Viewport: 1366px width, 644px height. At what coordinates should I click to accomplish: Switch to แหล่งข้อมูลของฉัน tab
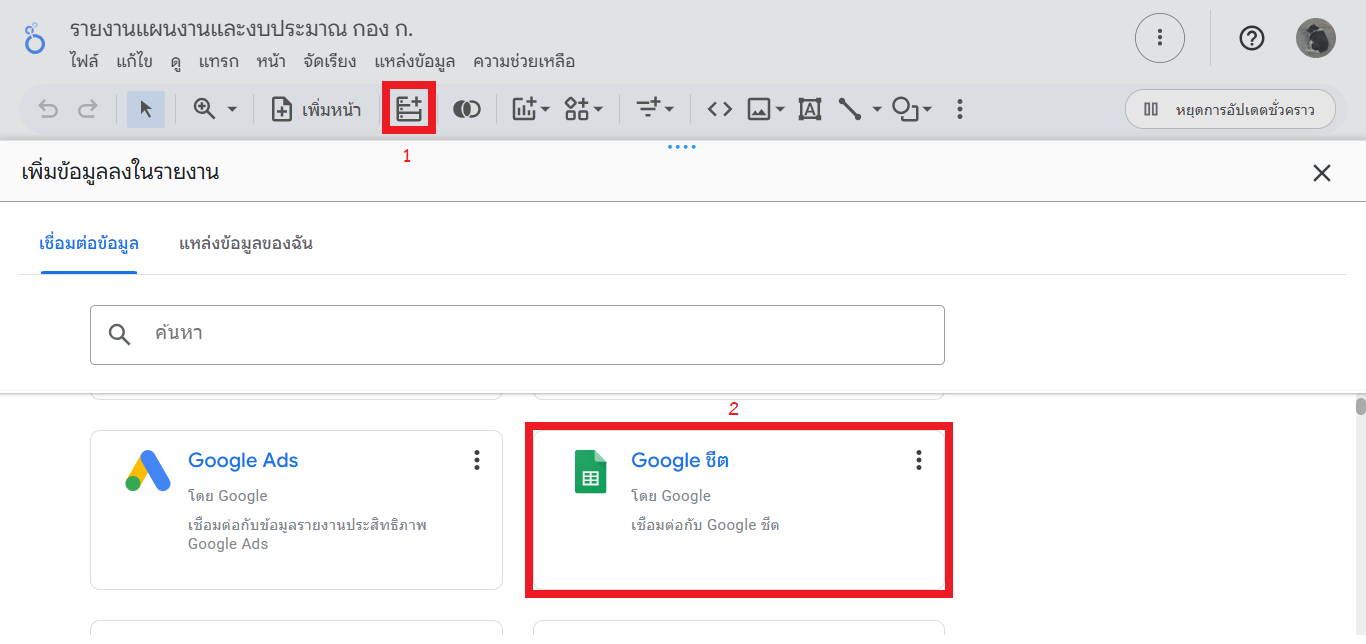(245, 244)
